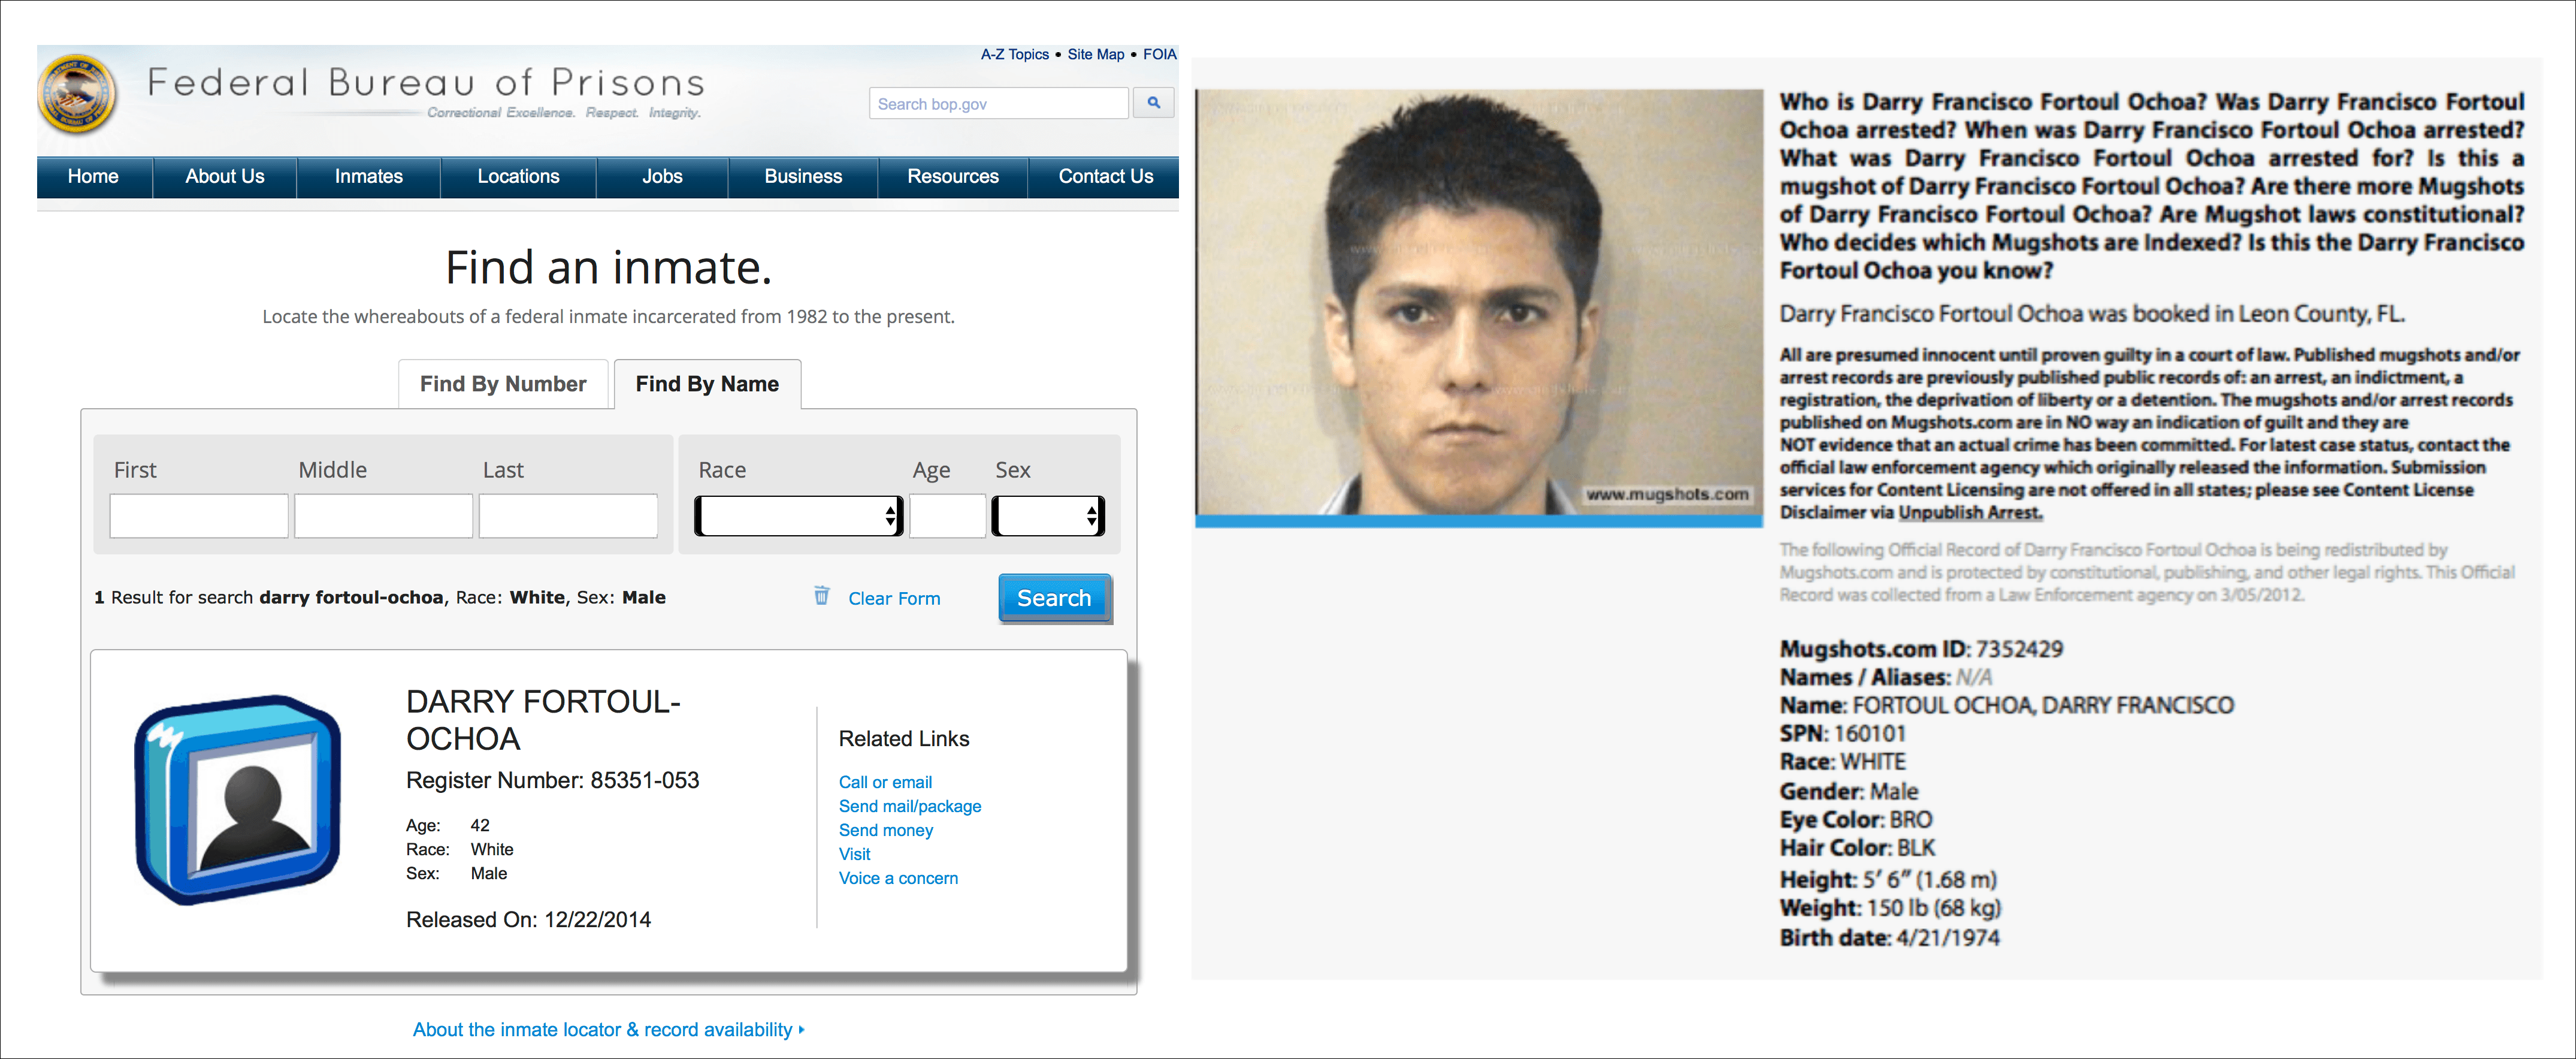Open the A-Z Topics link
The height and width of the screenshot is (1059, 2576).
tap(1014, 54)
